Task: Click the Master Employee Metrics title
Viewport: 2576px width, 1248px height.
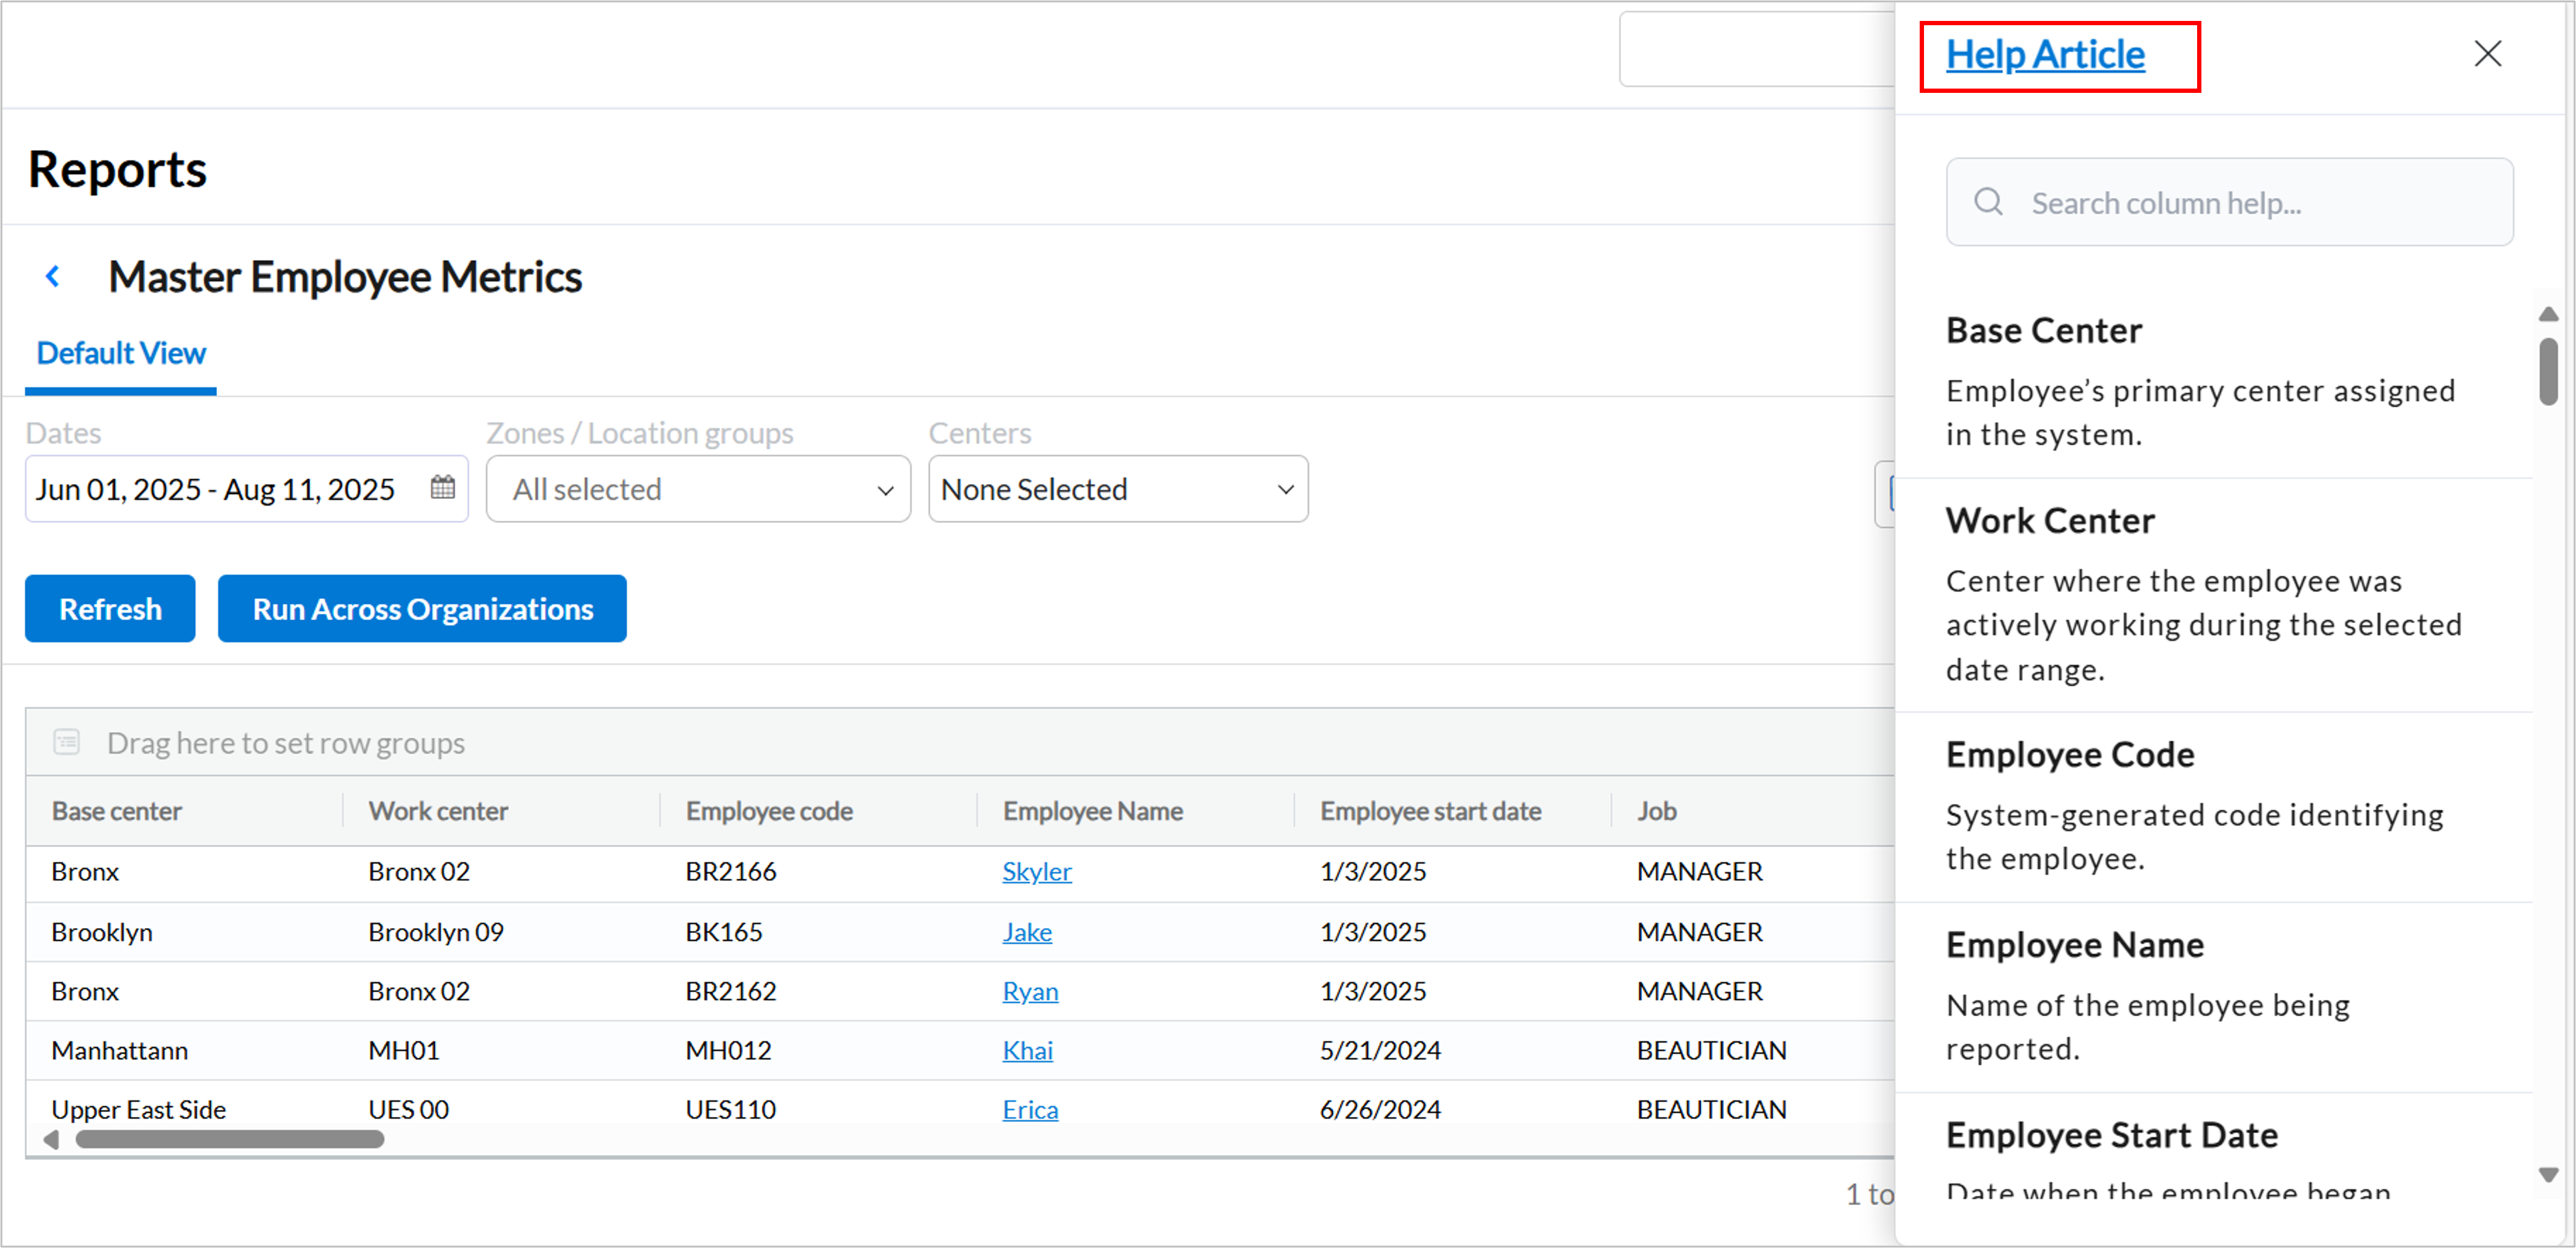Action: [x=345, y=277]
